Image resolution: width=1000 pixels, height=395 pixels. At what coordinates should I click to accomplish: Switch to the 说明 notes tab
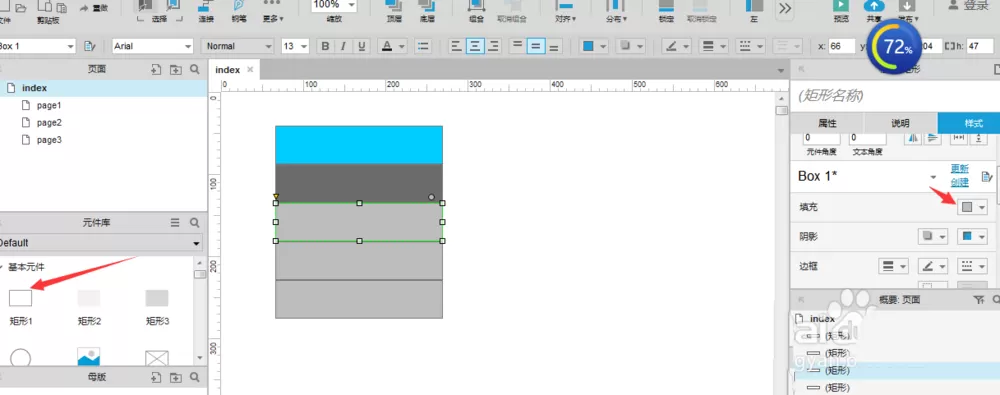point(901,123)
